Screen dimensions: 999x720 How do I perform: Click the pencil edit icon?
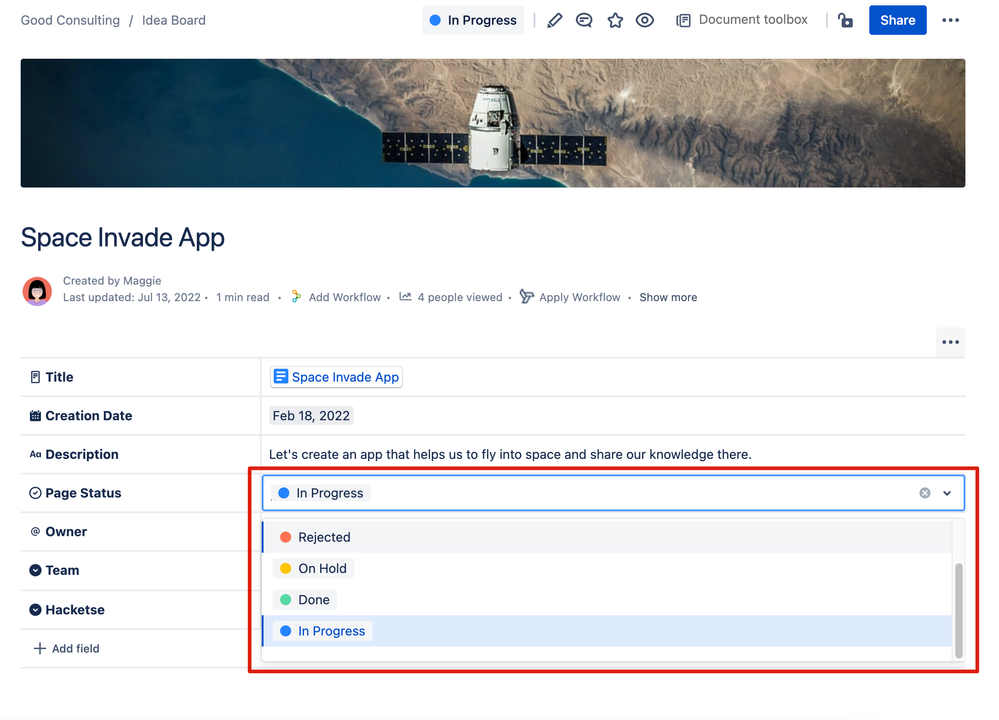554,20
